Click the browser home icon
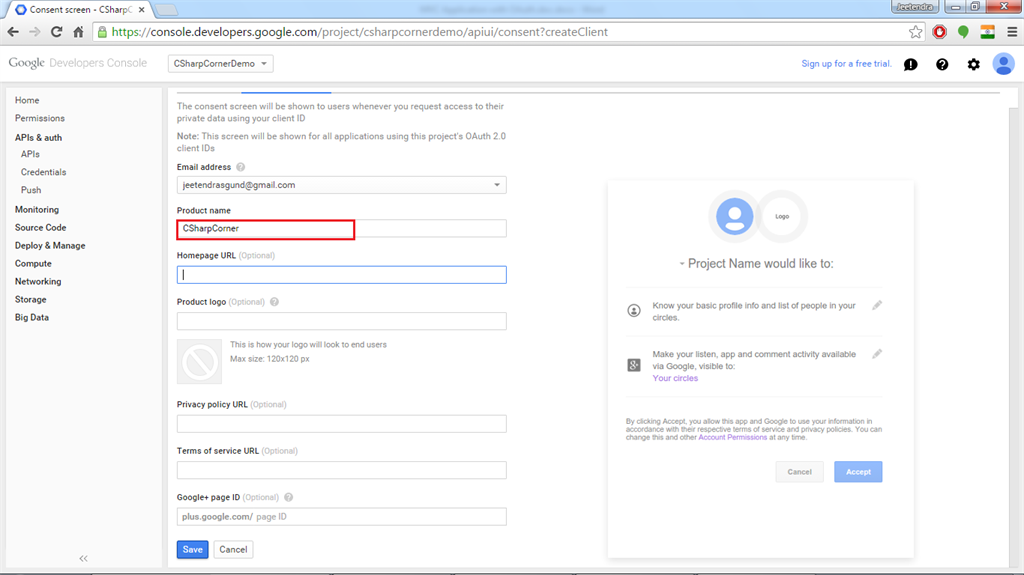The image size is (1024, 575). (78, 32)
